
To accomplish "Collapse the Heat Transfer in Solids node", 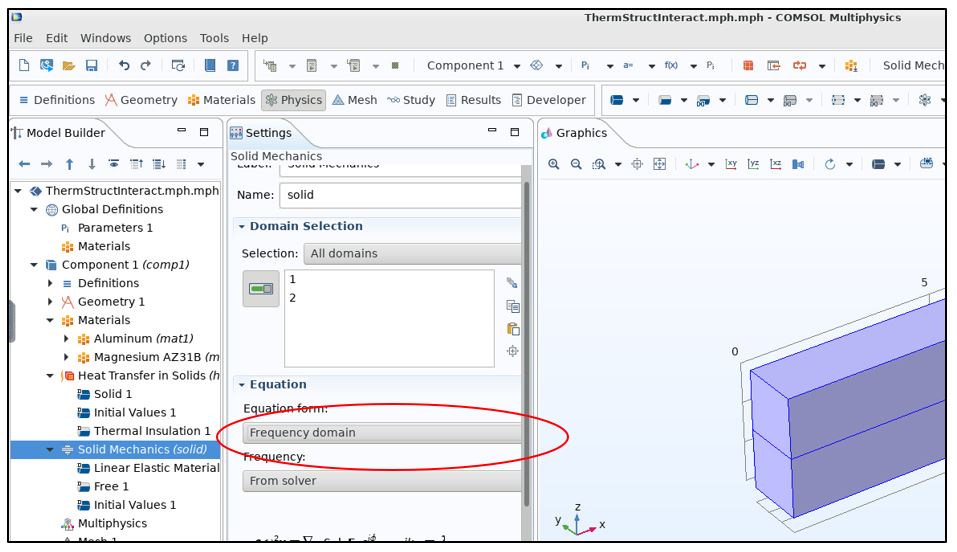I will tap(51, 376).
